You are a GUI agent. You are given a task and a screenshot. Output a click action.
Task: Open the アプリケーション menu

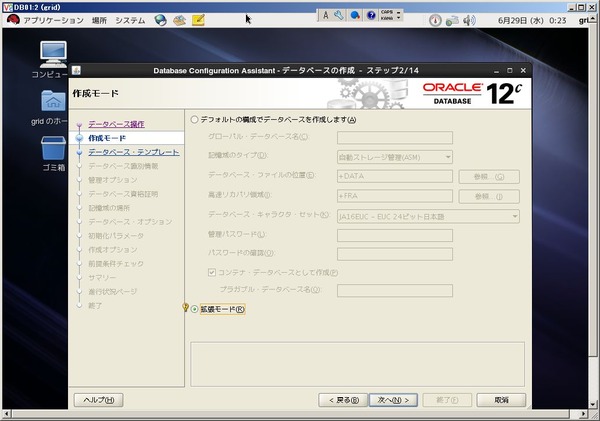pos(53,20)
